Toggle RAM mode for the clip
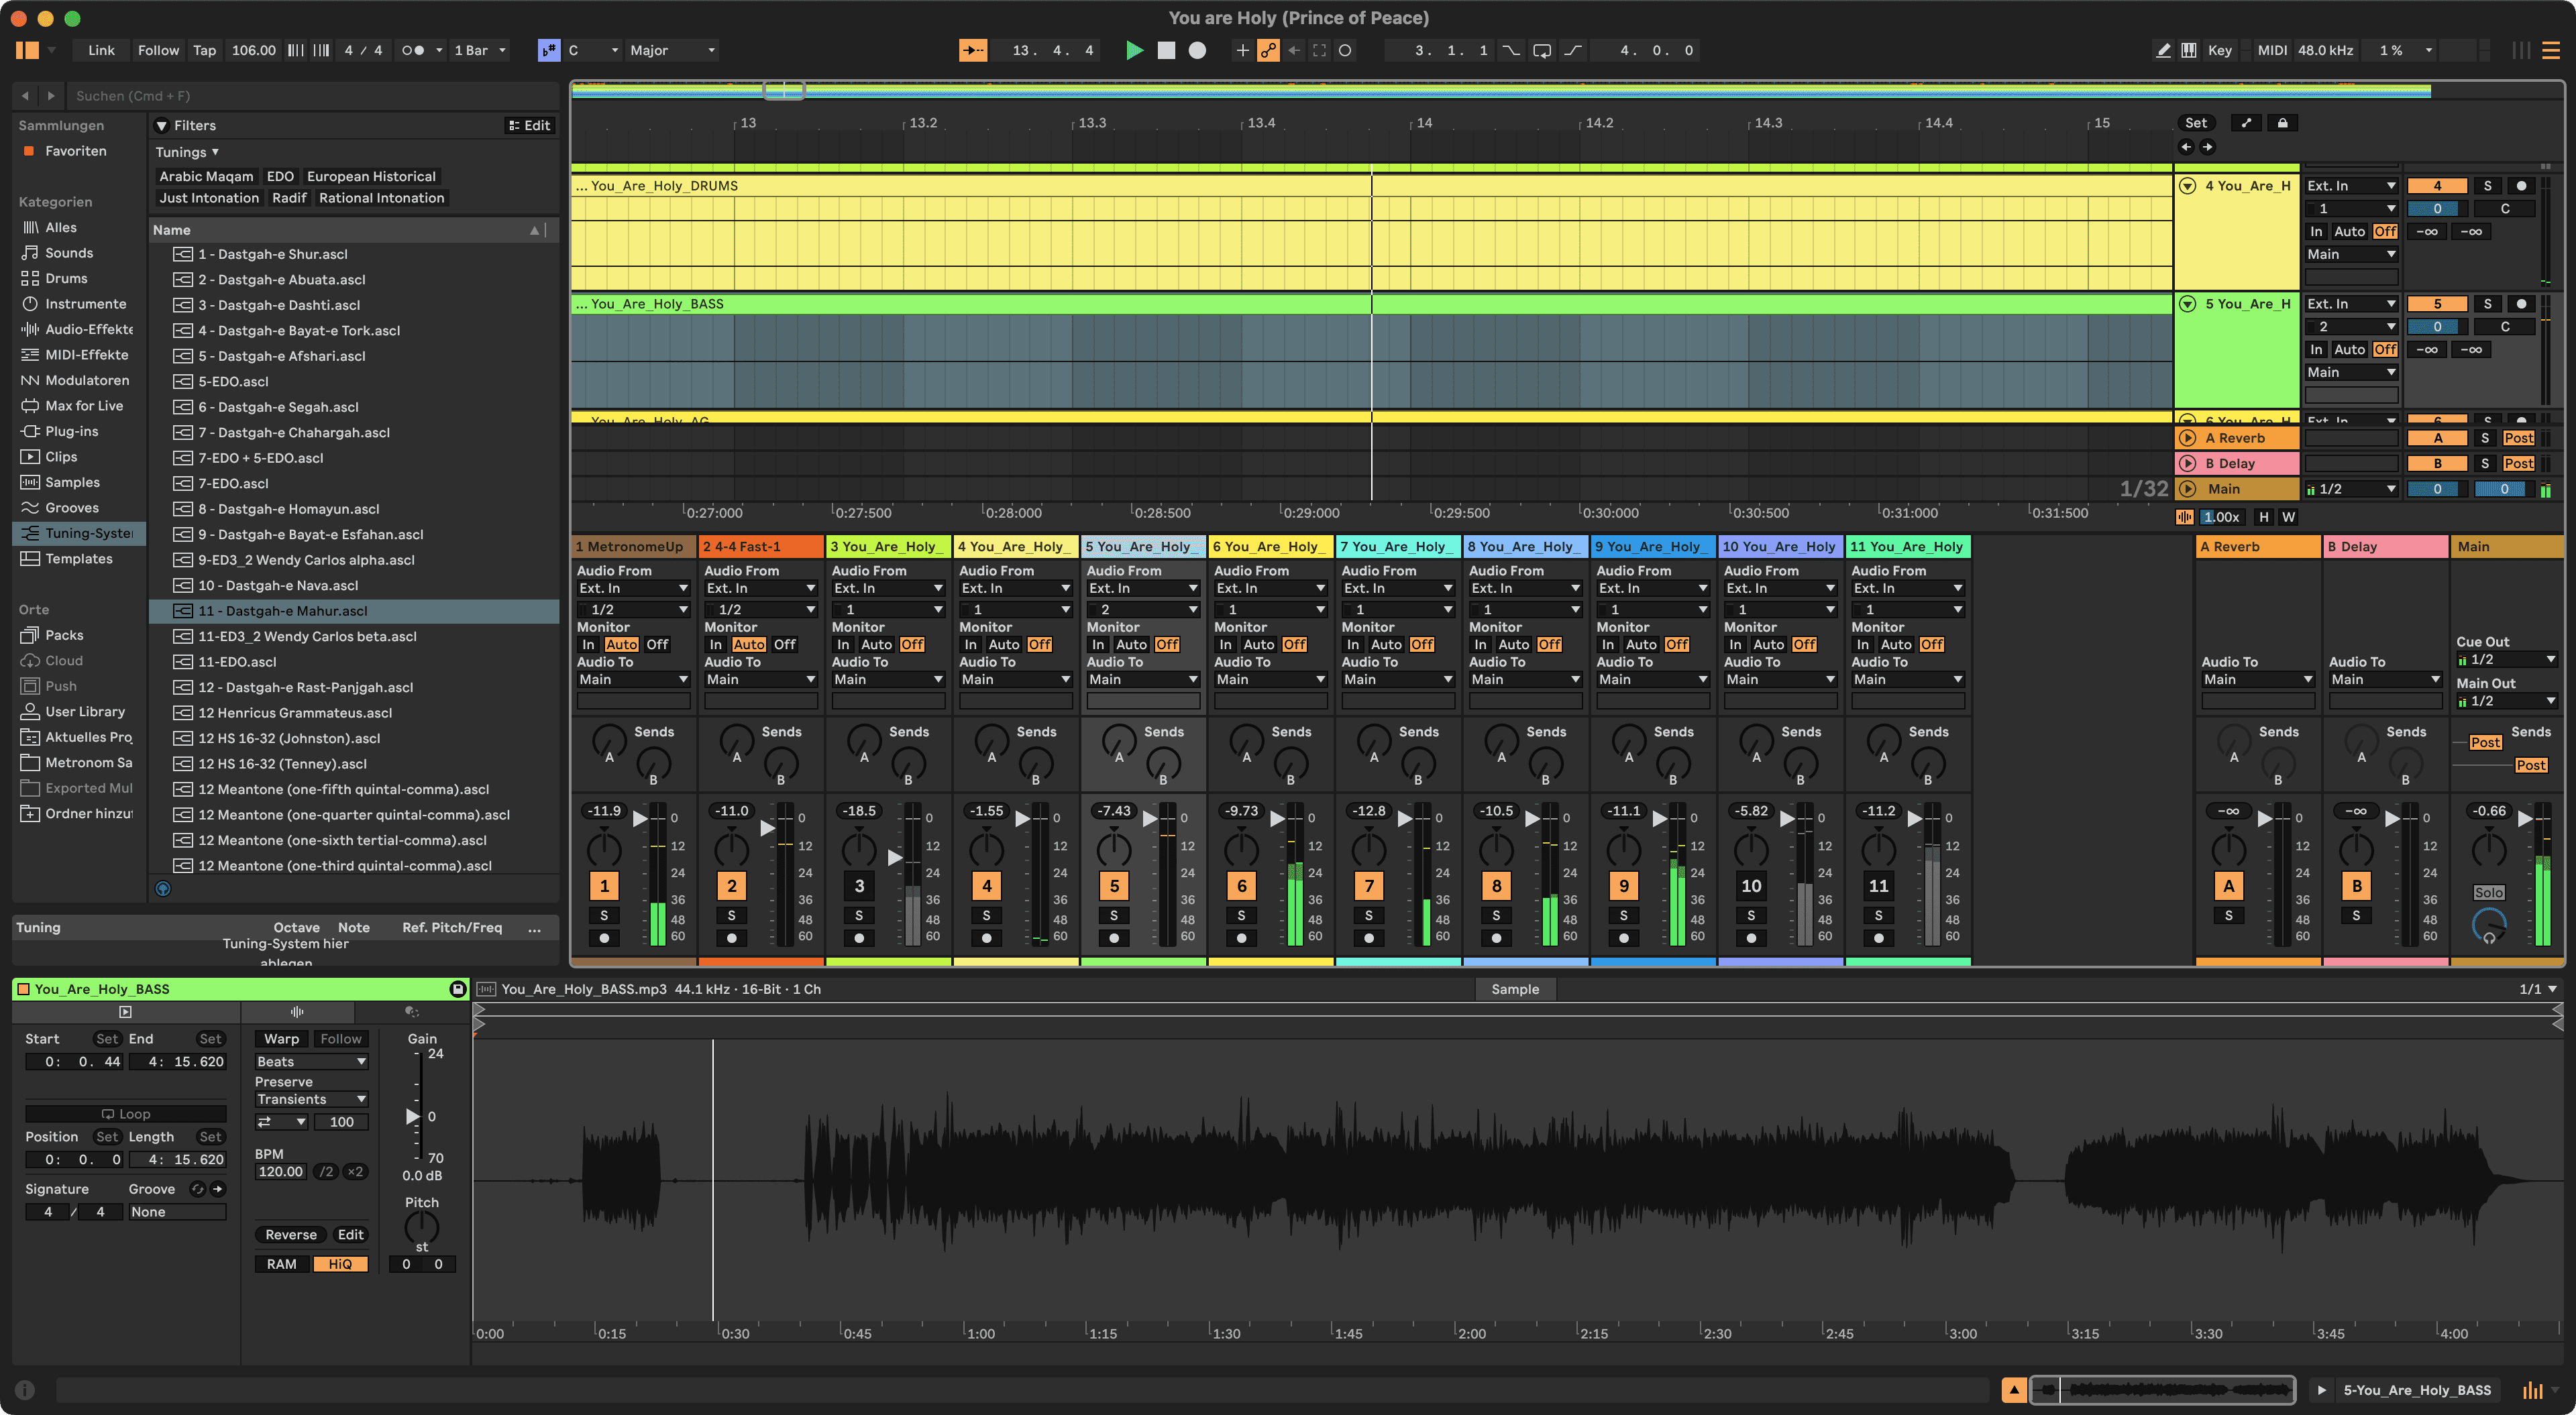 point(282,1264)
